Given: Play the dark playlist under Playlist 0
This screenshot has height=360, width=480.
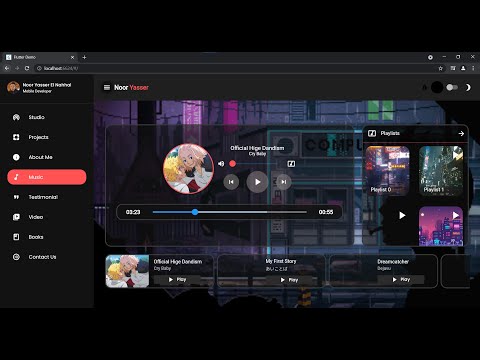Looking at the screenshot, I should pyautogui.click(x=402, y=215).
